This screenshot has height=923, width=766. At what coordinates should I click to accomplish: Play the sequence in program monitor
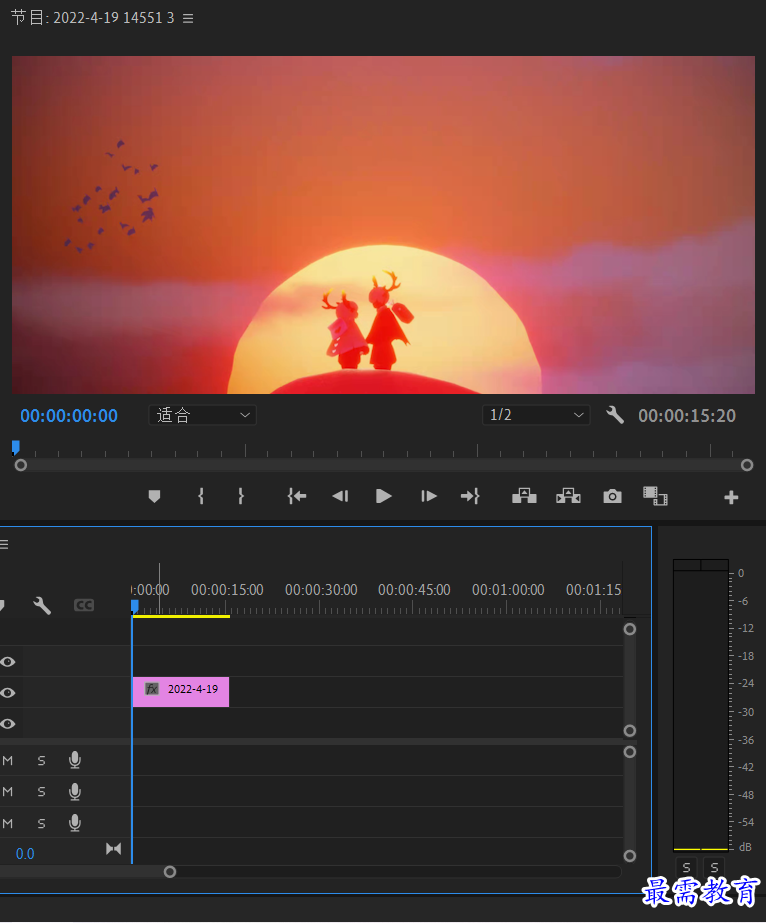(383, 496)
